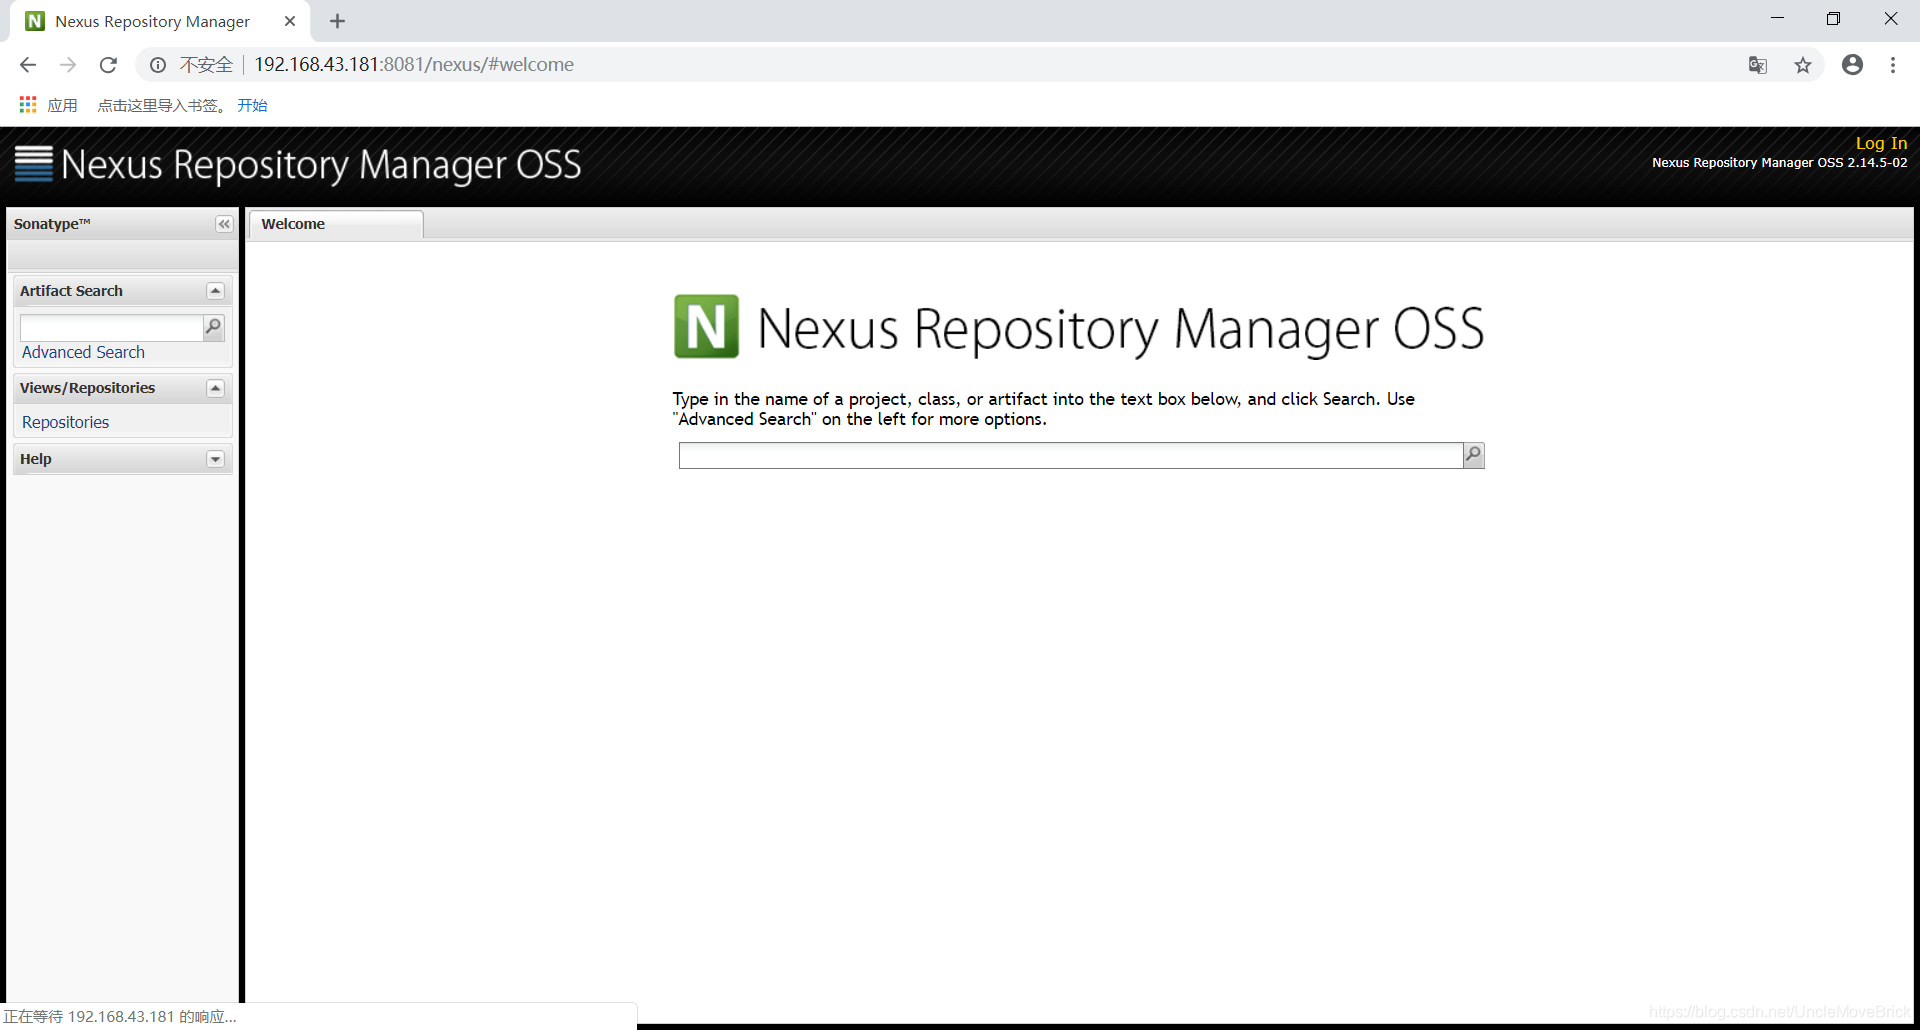Image resolution: width=1920 pixels, height=1030 pixels.
Task: Open Advanced Search link
Action: 83,352
